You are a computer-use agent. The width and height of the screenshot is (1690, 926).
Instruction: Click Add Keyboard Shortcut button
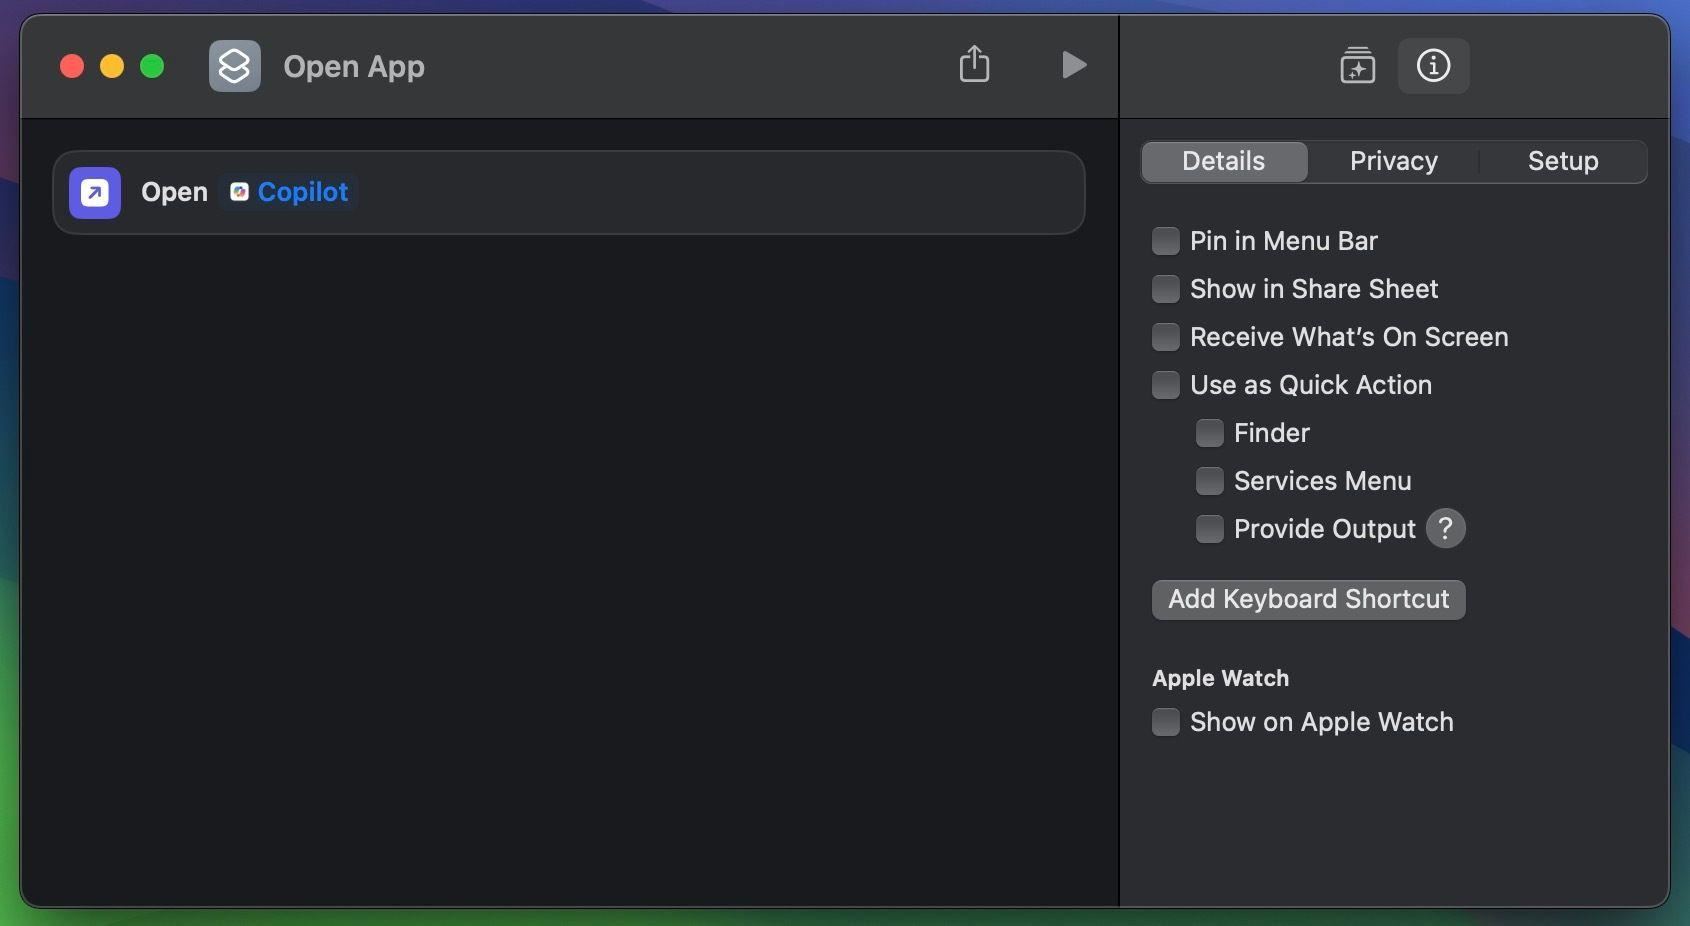pyautogui.click(x=1308, y=599)
